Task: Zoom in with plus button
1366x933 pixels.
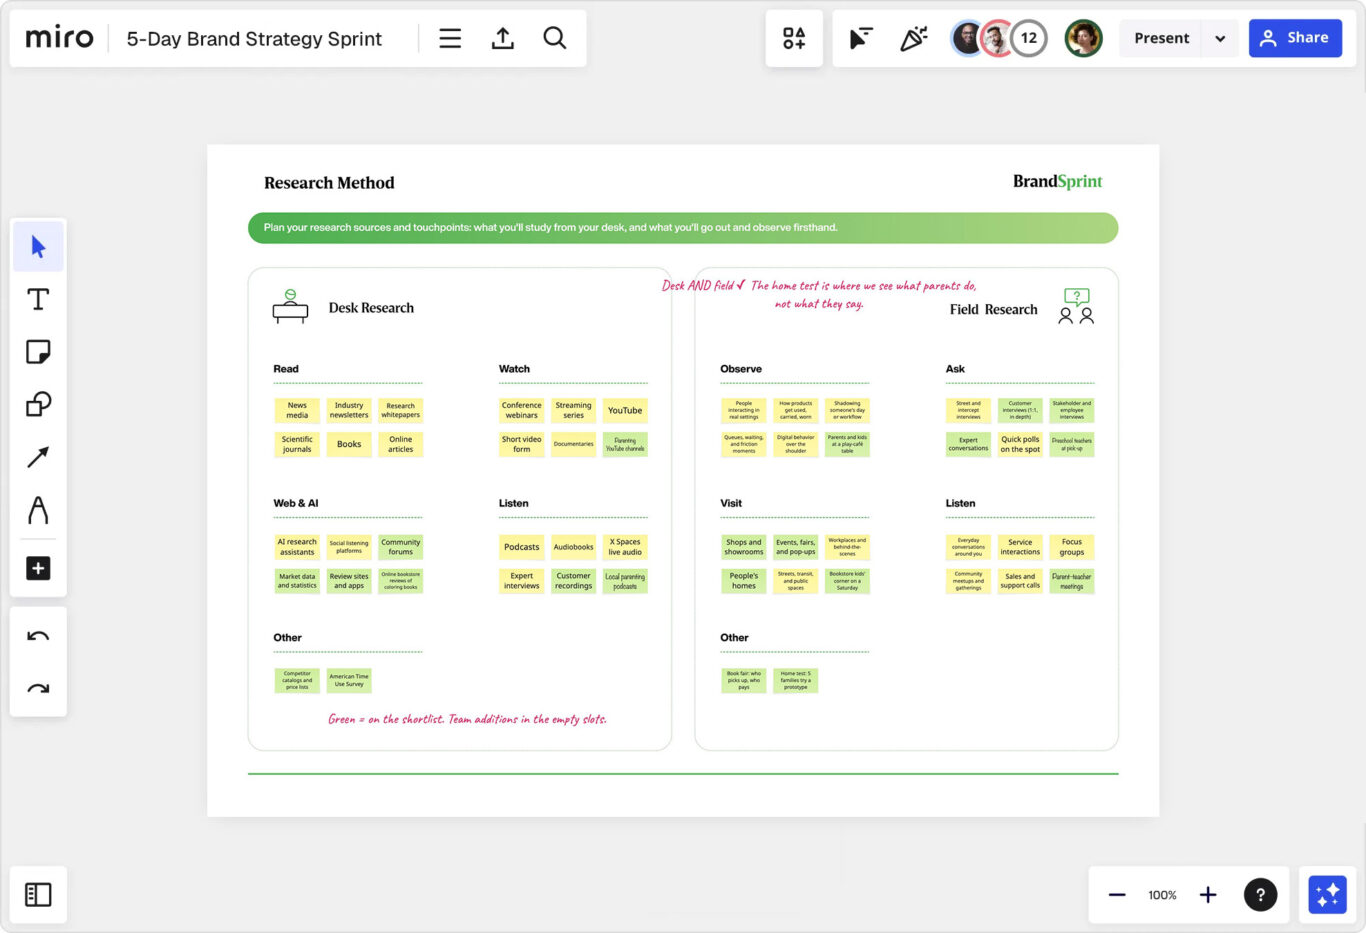Action: [x=1208, y=895]
